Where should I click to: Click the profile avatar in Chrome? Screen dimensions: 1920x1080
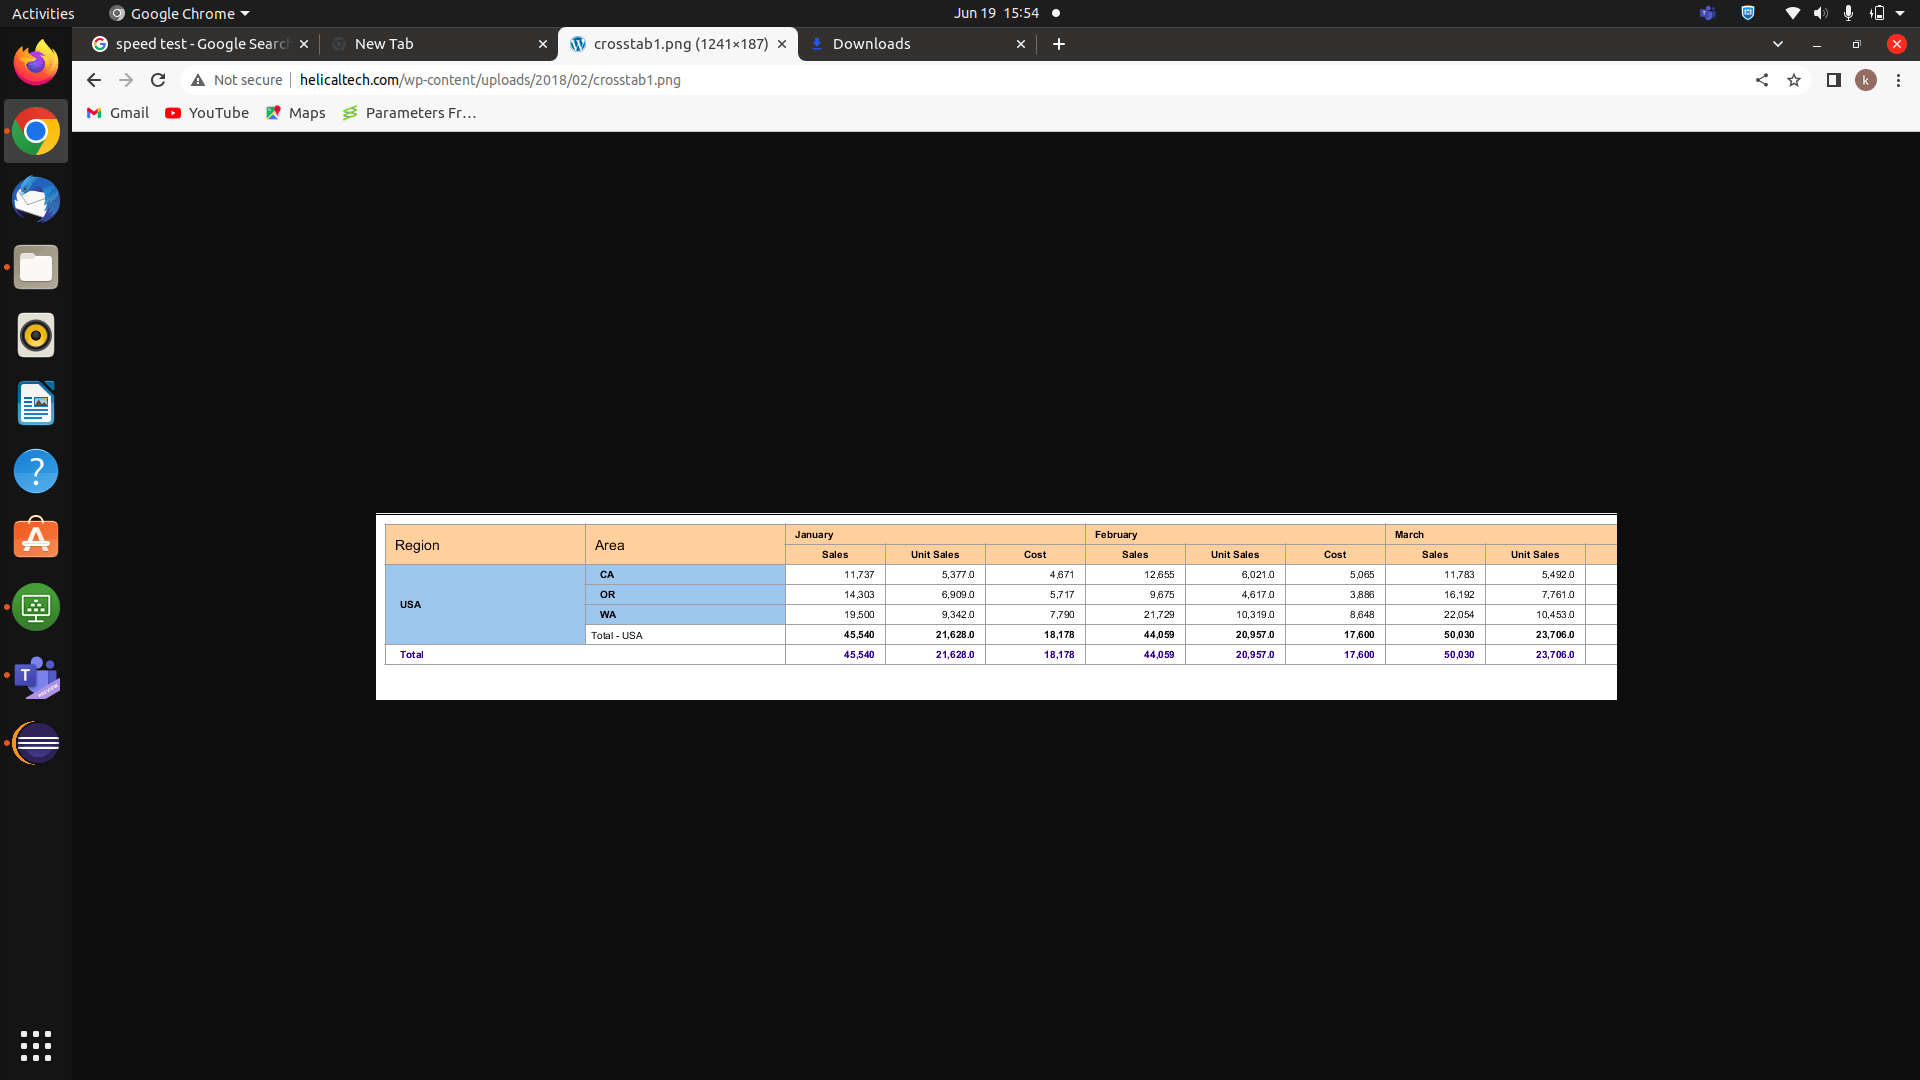[x=1866, y=80]
